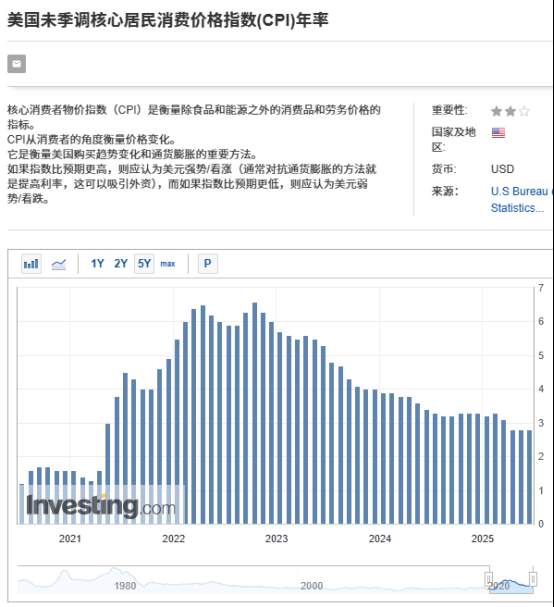Viewport: 554px width, 607px height.
Task: Click the 2025 x-axis label
Action: 482,538
